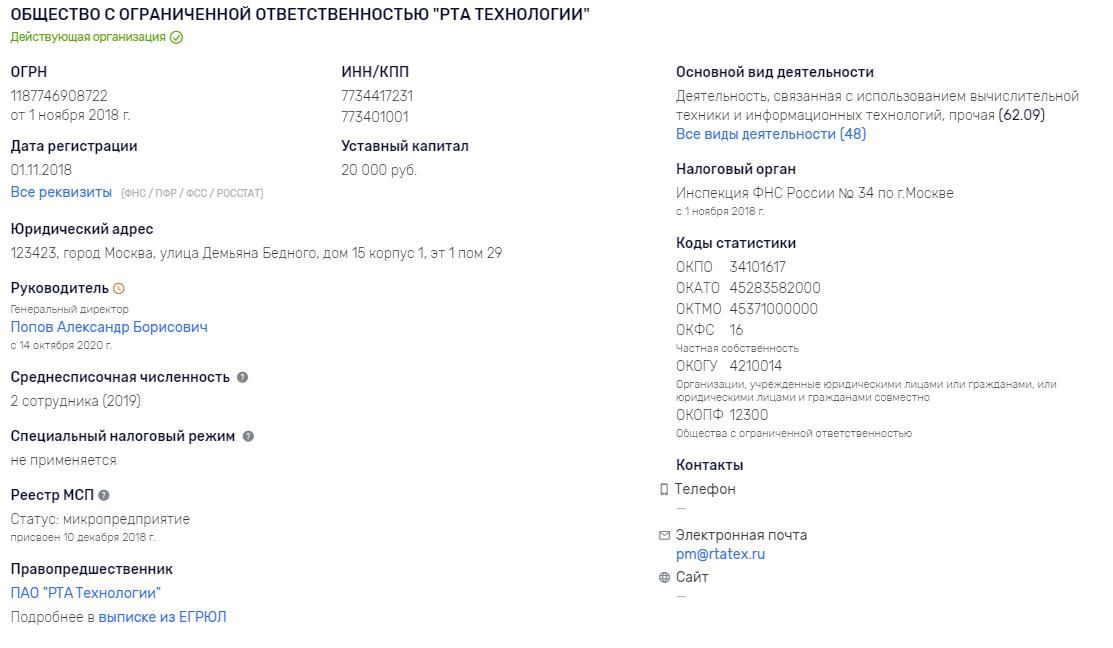Click the green active organization checkmark icon
1113x648 pixels.
[x=177, y=38]
